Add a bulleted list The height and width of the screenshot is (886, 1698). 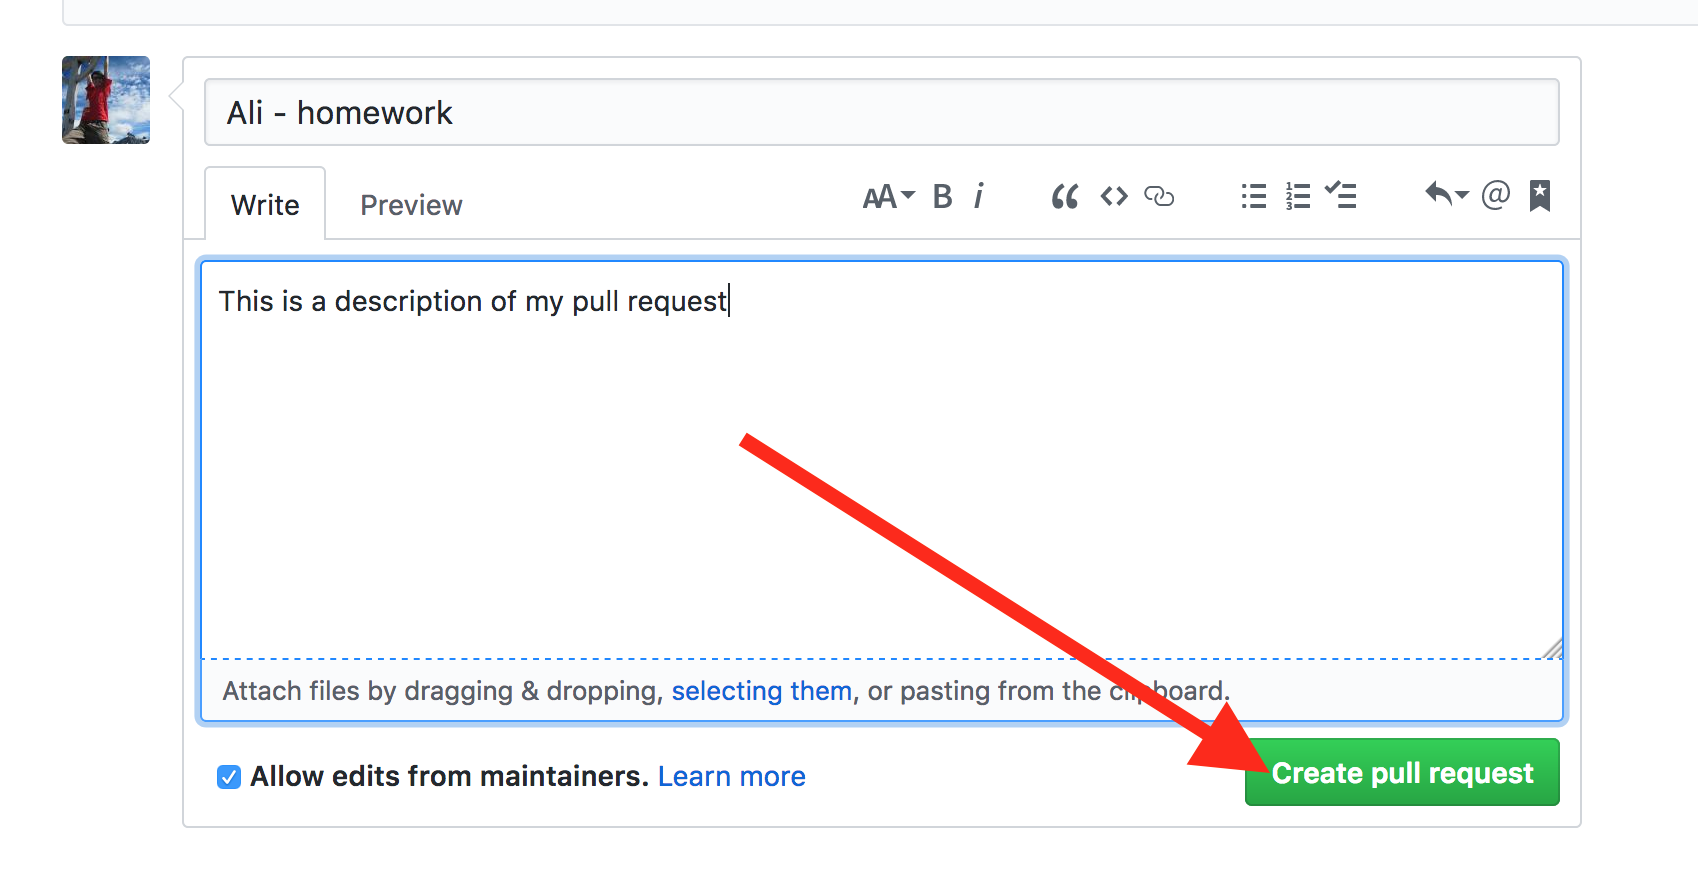pos(1253,196)
